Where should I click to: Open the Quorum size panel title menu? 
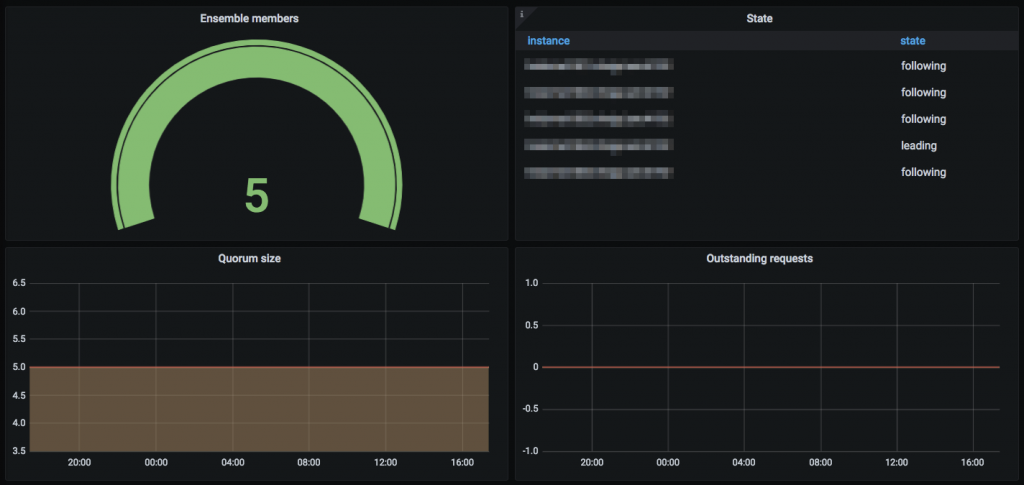[249, 258]
